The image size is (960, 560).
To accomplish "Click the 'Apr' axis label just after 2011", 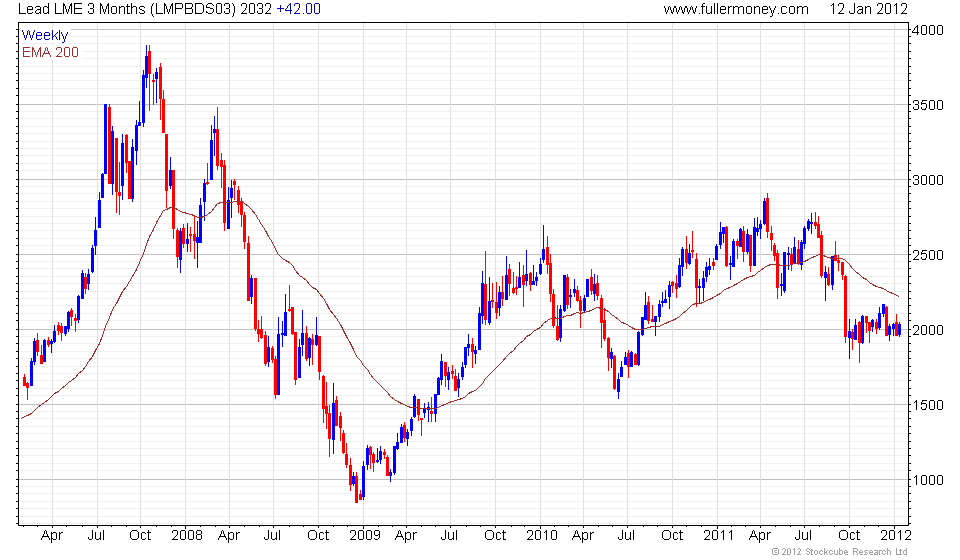I will (760, 536).
